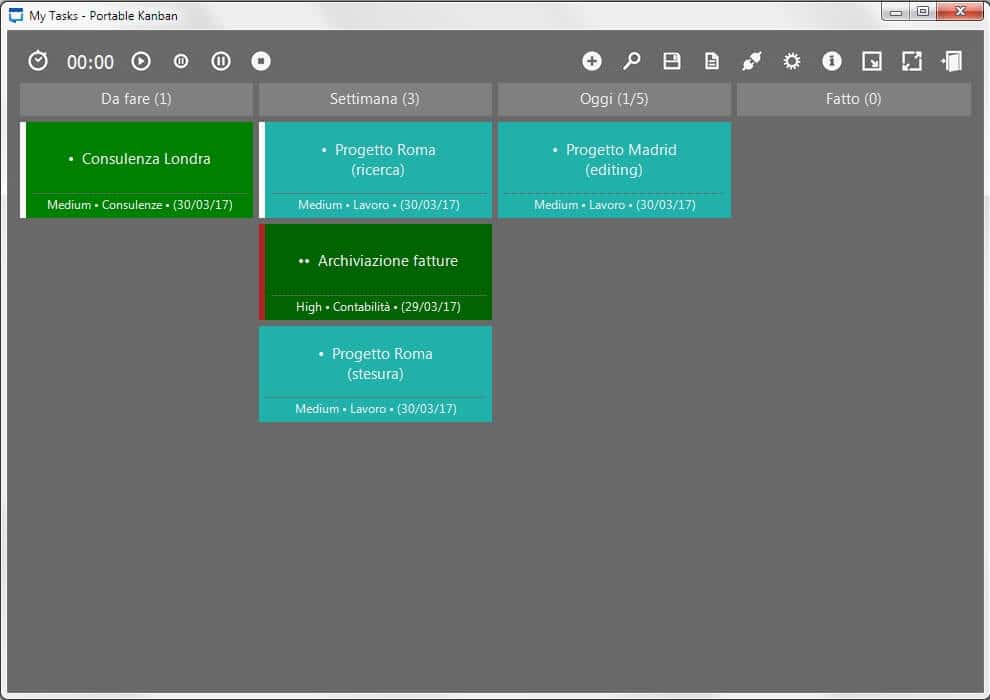This screenshot has height=700, width=990.
Task: Open the document report icon
Action: click(712, 61)
